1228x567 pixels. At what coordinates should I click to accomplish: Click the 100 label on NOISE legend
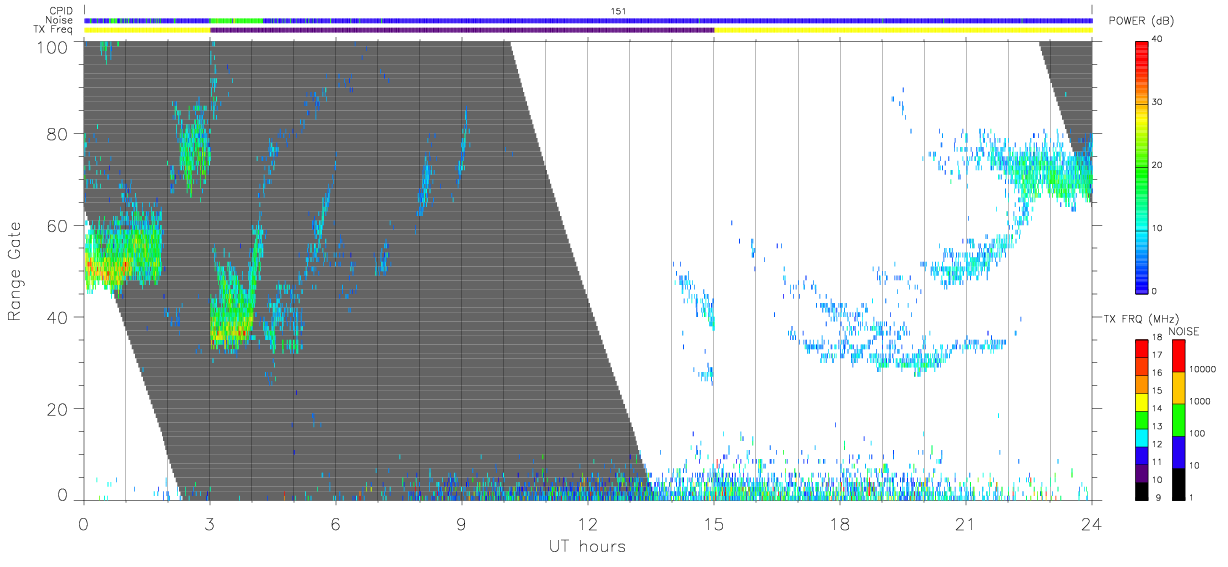coord(1197,433)
